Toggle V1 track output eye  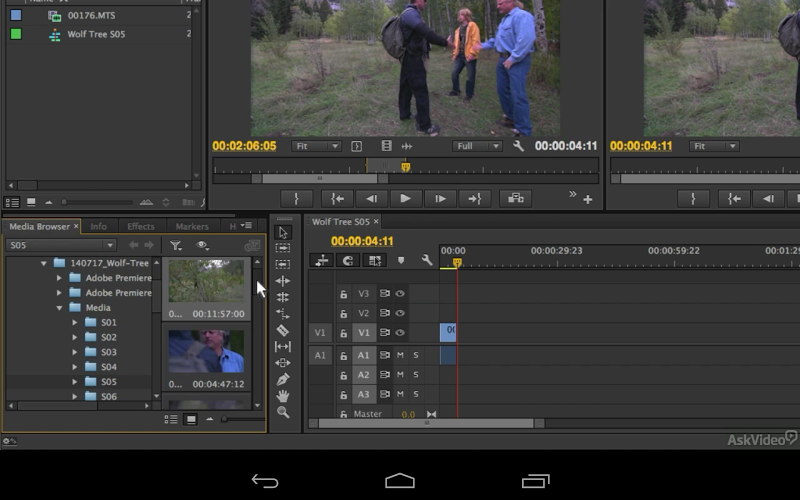(x=400, y=333)
